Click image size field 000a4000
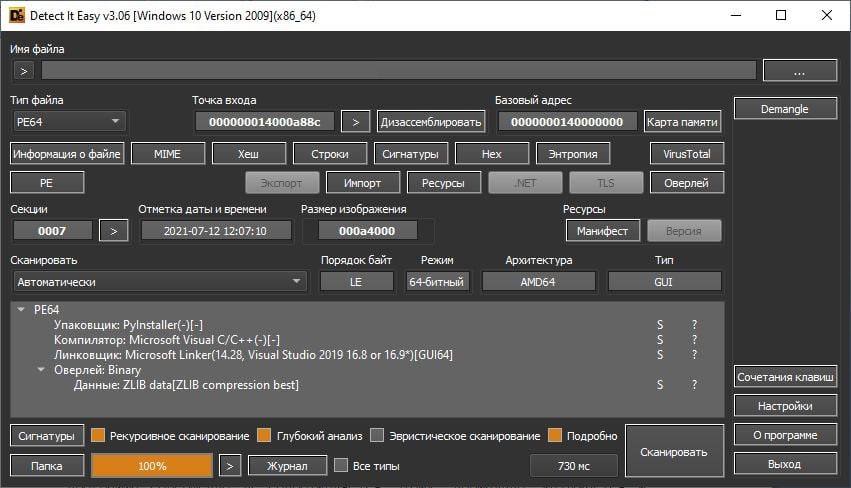 click(x=367, y=231)
